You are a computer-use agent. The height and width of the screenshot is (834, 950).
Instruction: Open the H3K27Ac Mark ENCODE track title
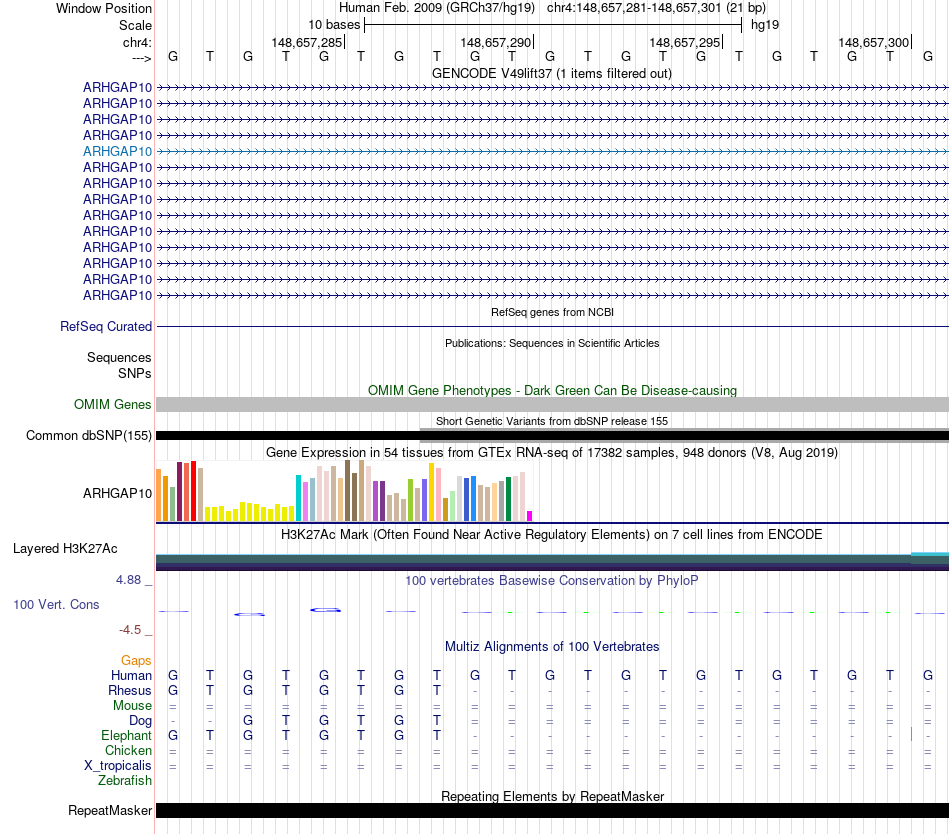(552, 535)
